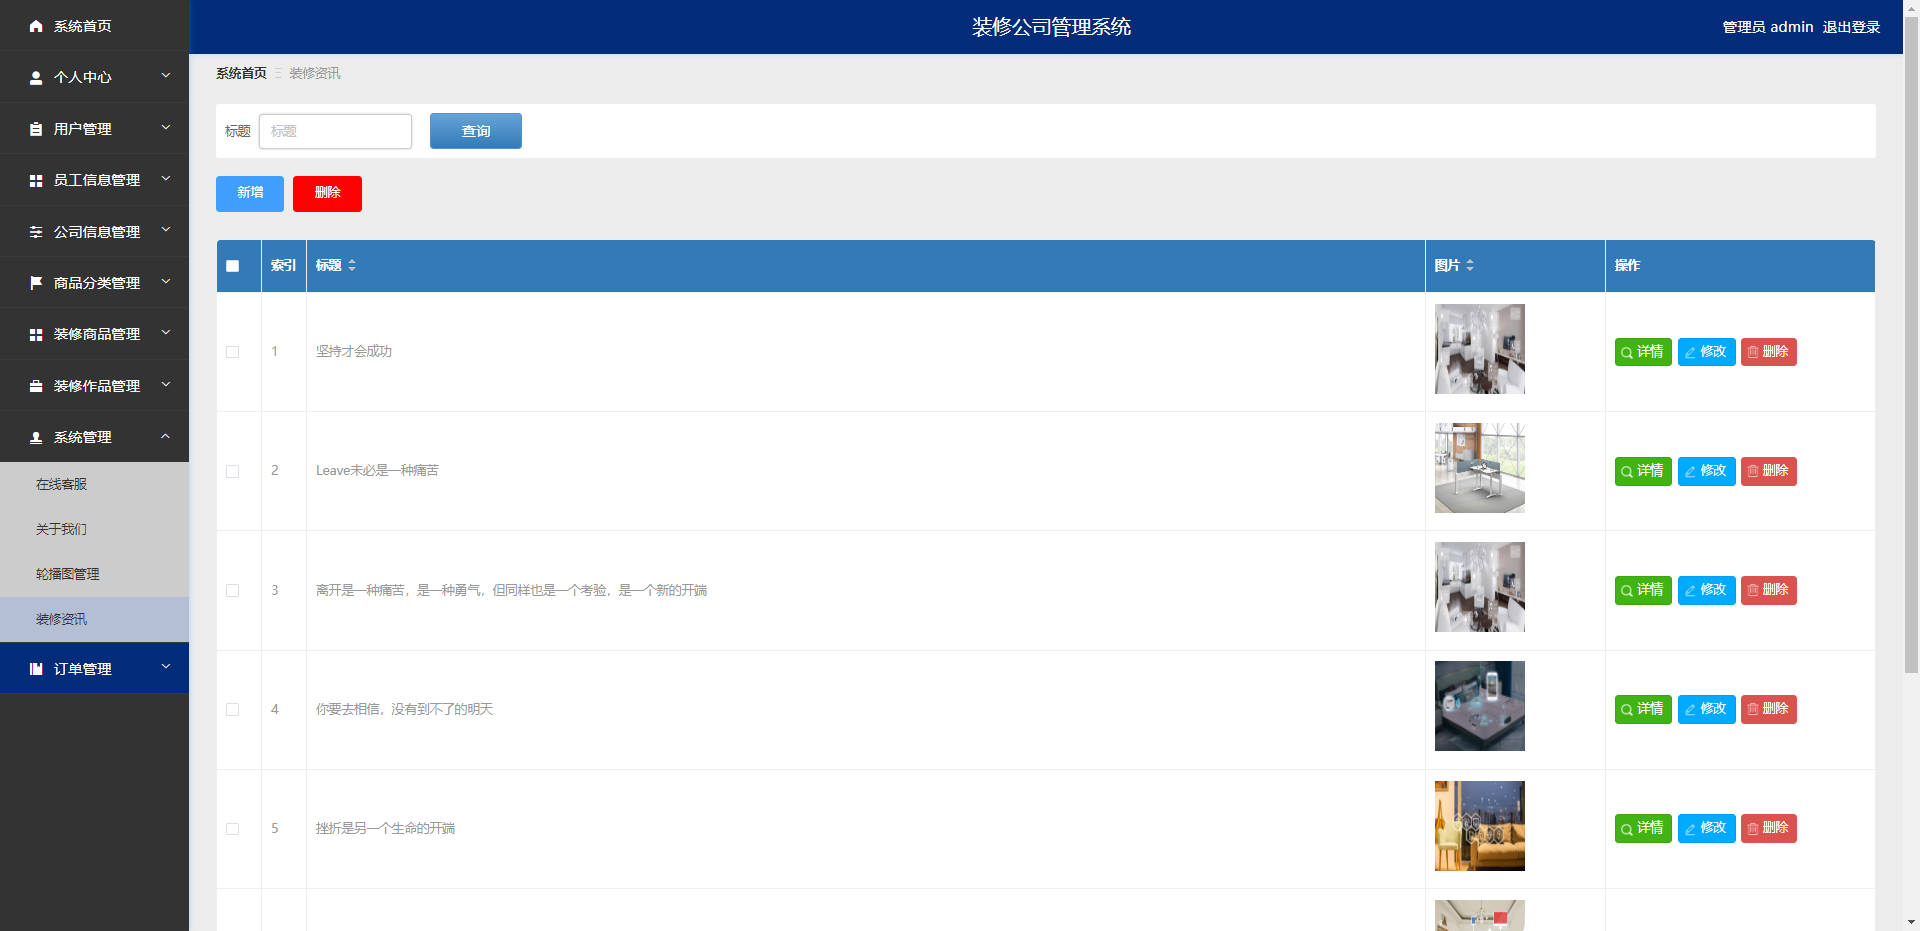Sort the table by 标题 column arrows
Screen dimensions: 1920x931
tap(352, 265)
